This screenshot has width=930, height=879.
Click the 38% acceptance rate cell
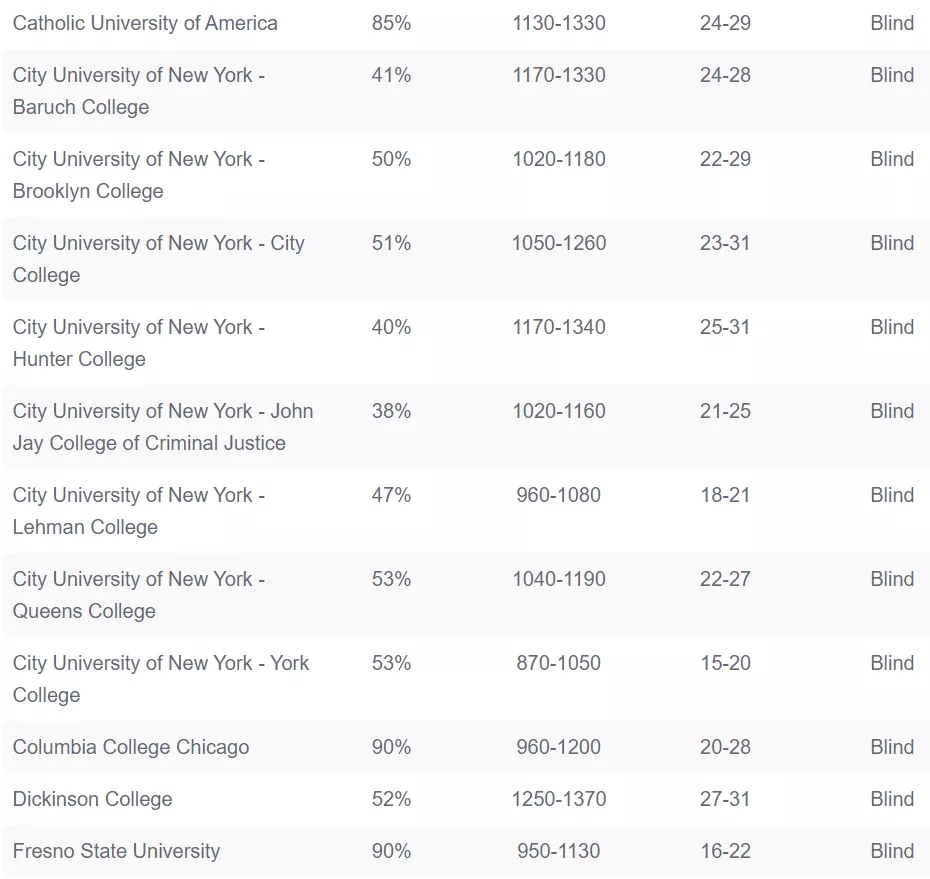[x=391, y=411]
